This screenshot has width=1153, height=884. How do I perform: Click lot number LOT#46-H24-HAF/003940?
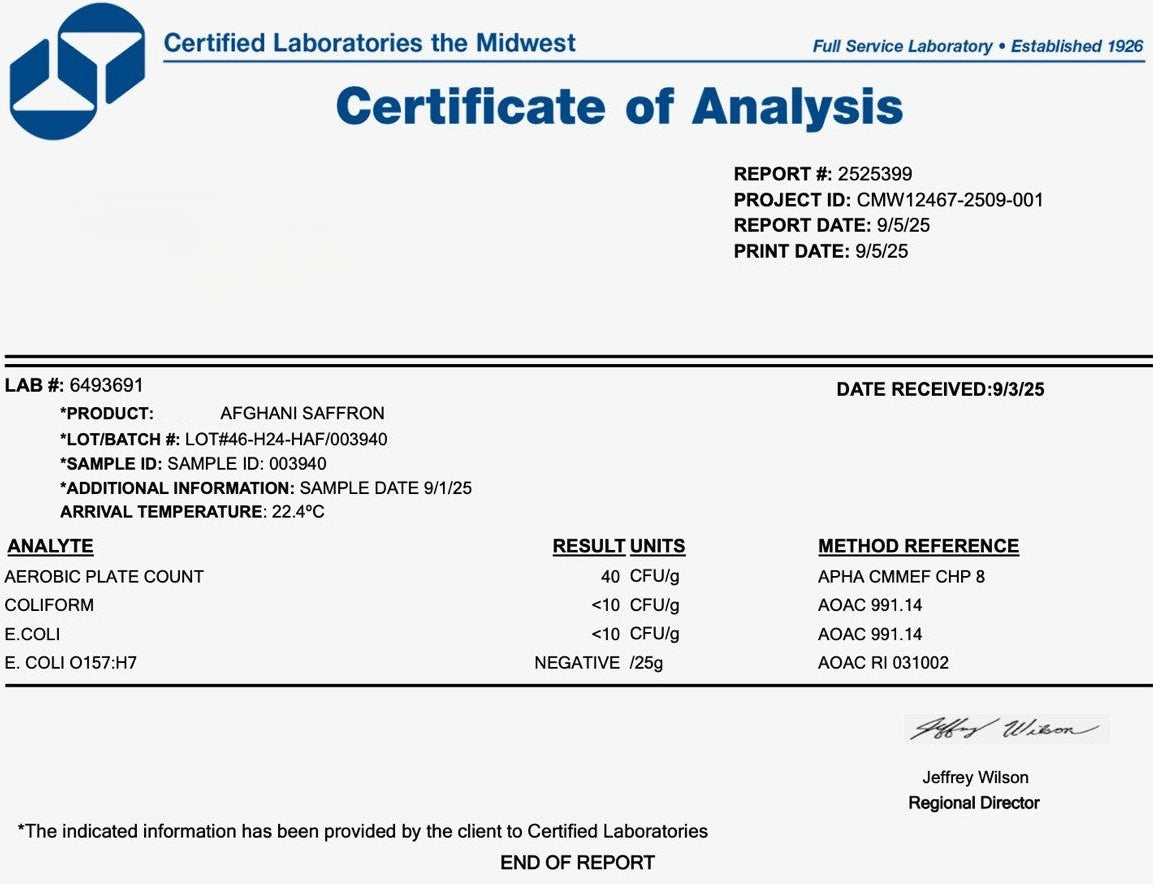click(286, 439)
